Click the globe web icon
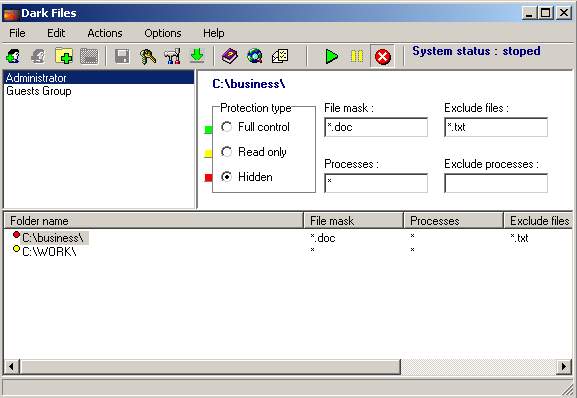The image size is (577, 398). 255,56
